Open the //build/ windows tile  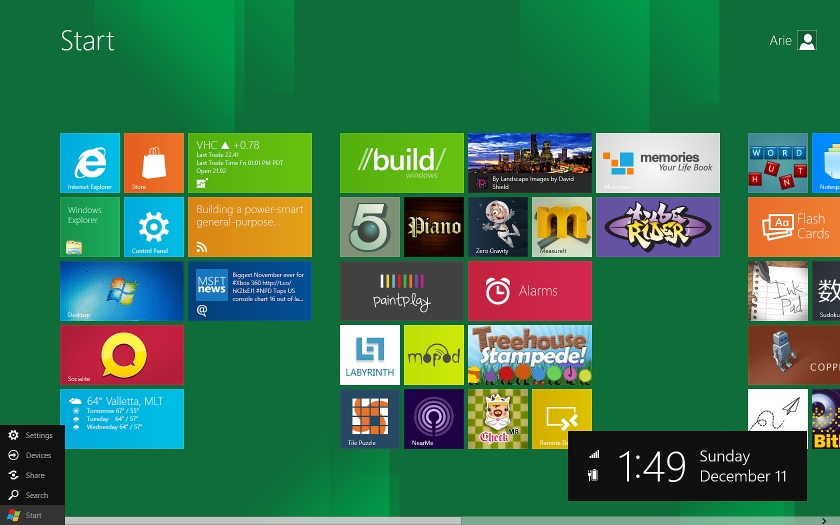point(402,163)
